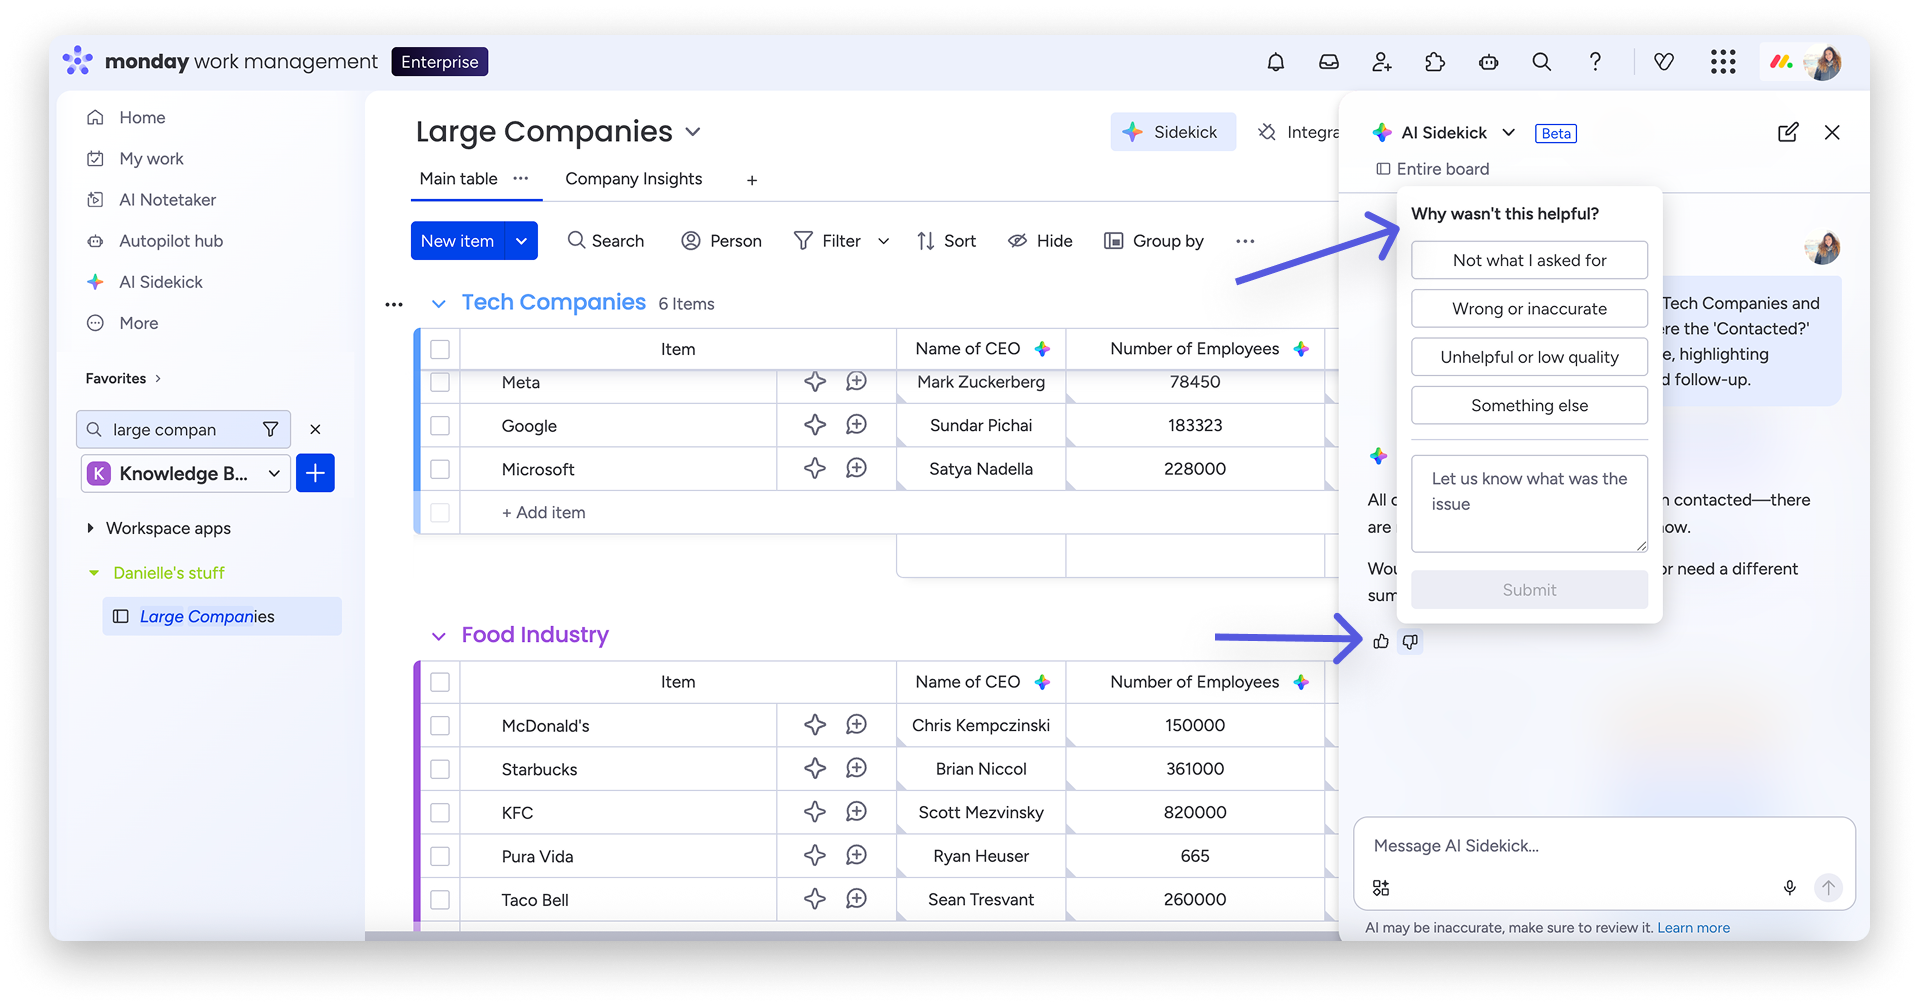Click the AI sparkle icon in Meta row
1920x1006 pixels.
pyautogui.click(x=815, y=381)
